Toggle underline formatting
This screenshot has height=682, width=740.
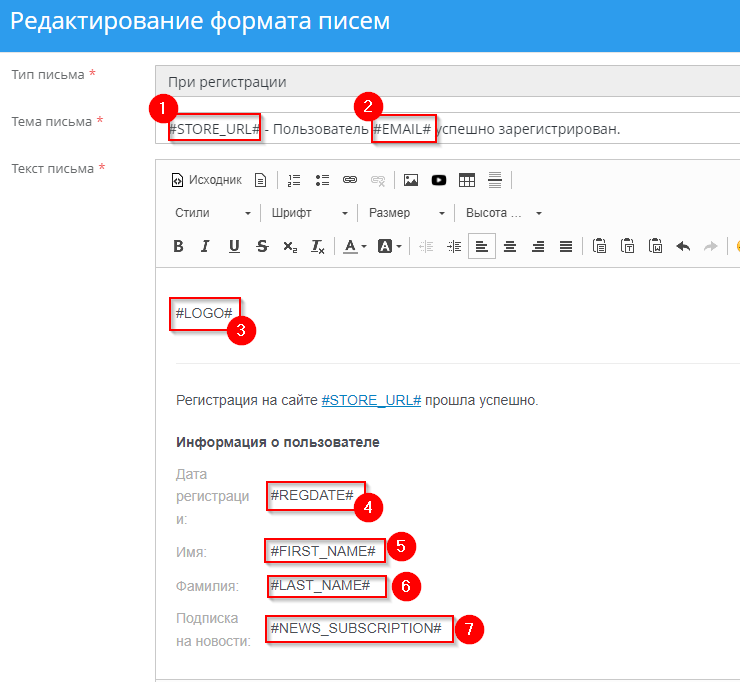(x=234, y=246)
